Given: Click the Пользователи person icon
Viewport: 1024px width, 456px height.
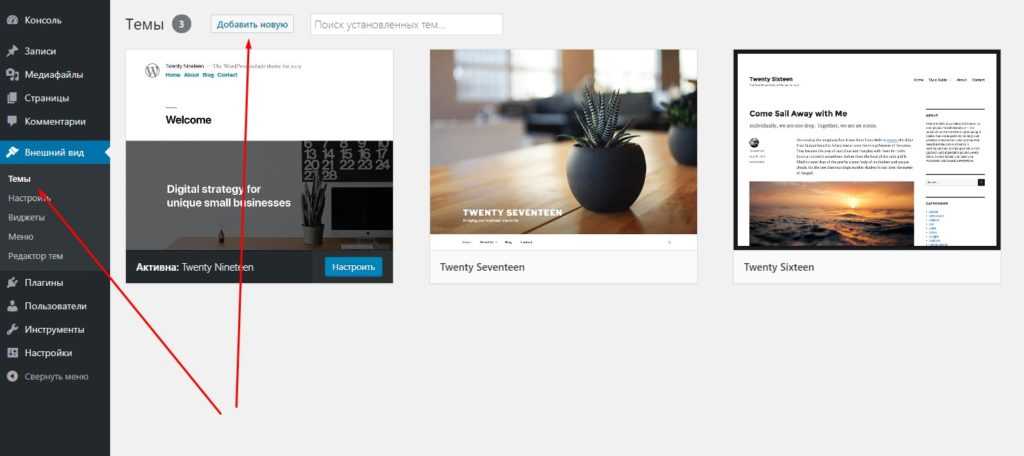Looking at the screenshot, I should click(x=12, y=306).
